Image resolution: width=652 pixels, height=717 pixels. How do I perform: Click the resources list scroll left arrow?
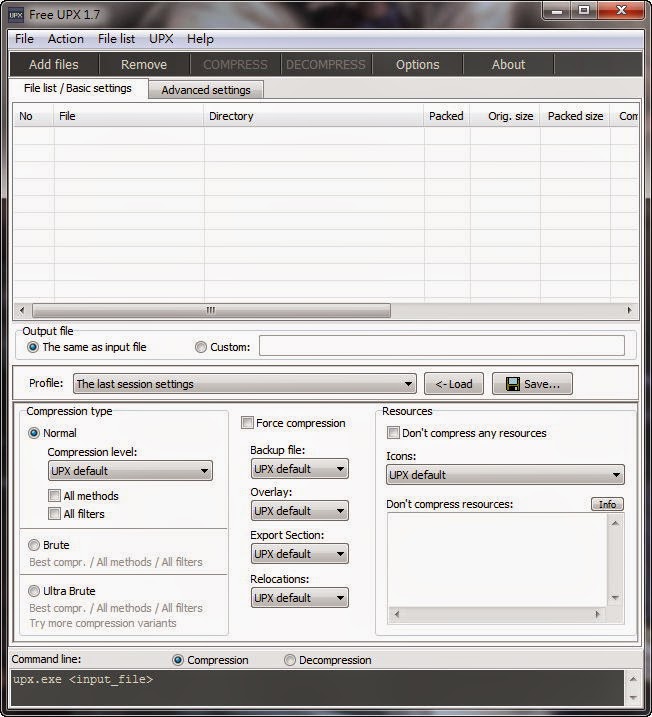396,614
